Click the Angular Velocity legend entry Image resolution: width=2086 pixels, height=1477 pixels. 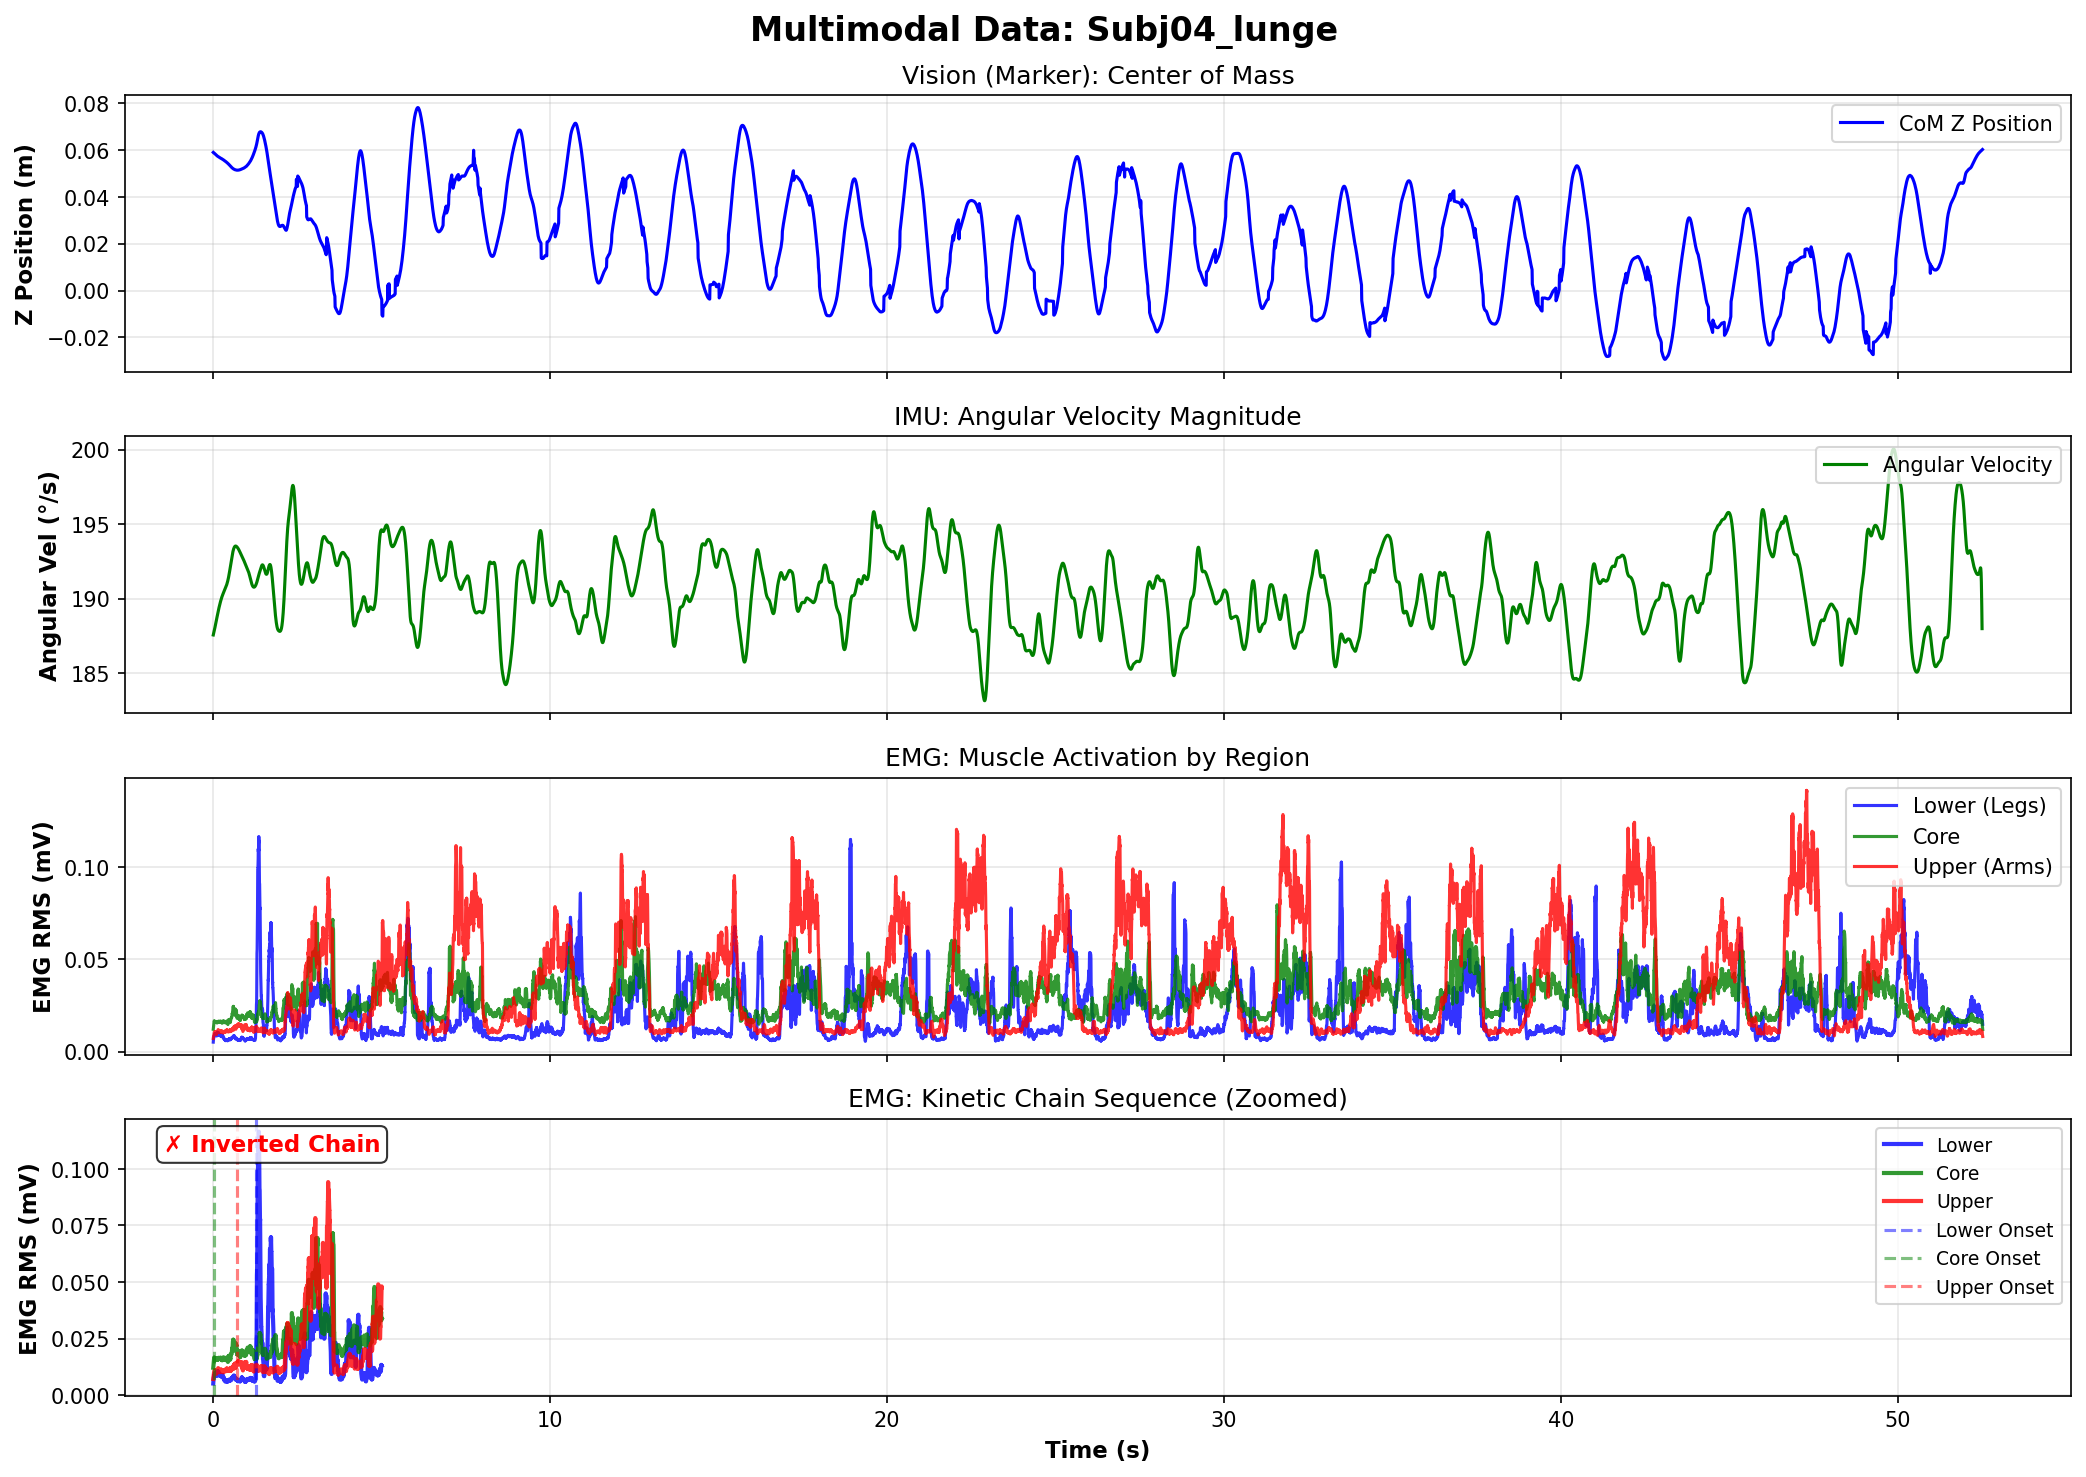pos(1966,465)
